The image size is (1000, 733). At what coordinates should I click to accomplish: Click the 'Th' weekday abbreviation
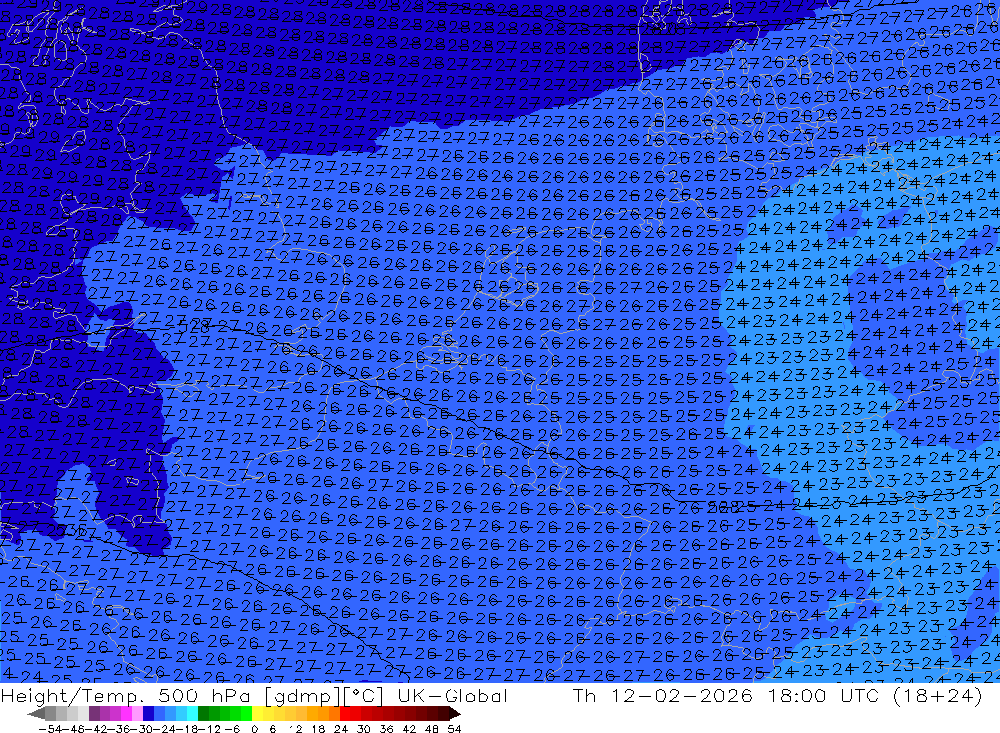585,695
